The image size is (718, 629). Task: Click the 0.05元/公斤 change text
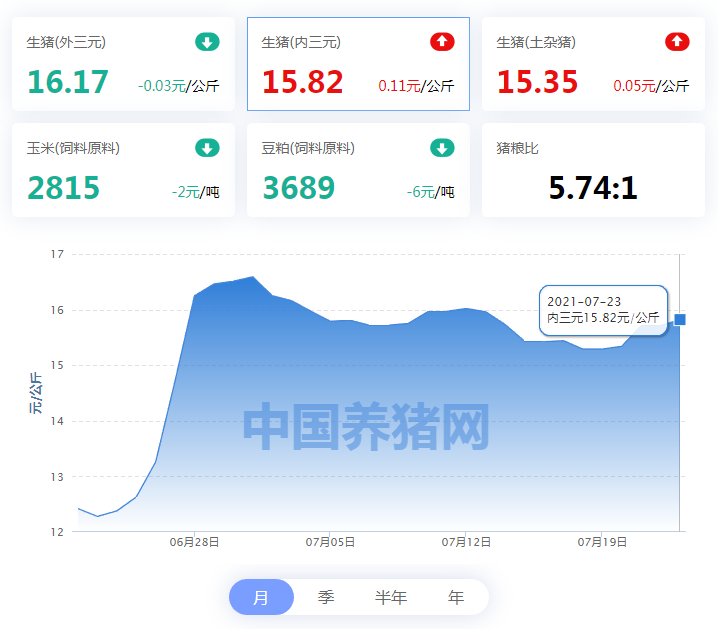pyautogui.click(x=651, y=86)
